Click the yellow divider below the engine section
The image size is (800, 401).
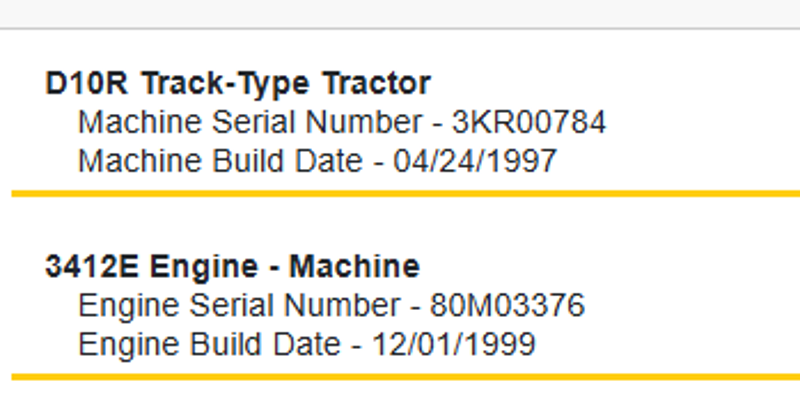point(400,377)
